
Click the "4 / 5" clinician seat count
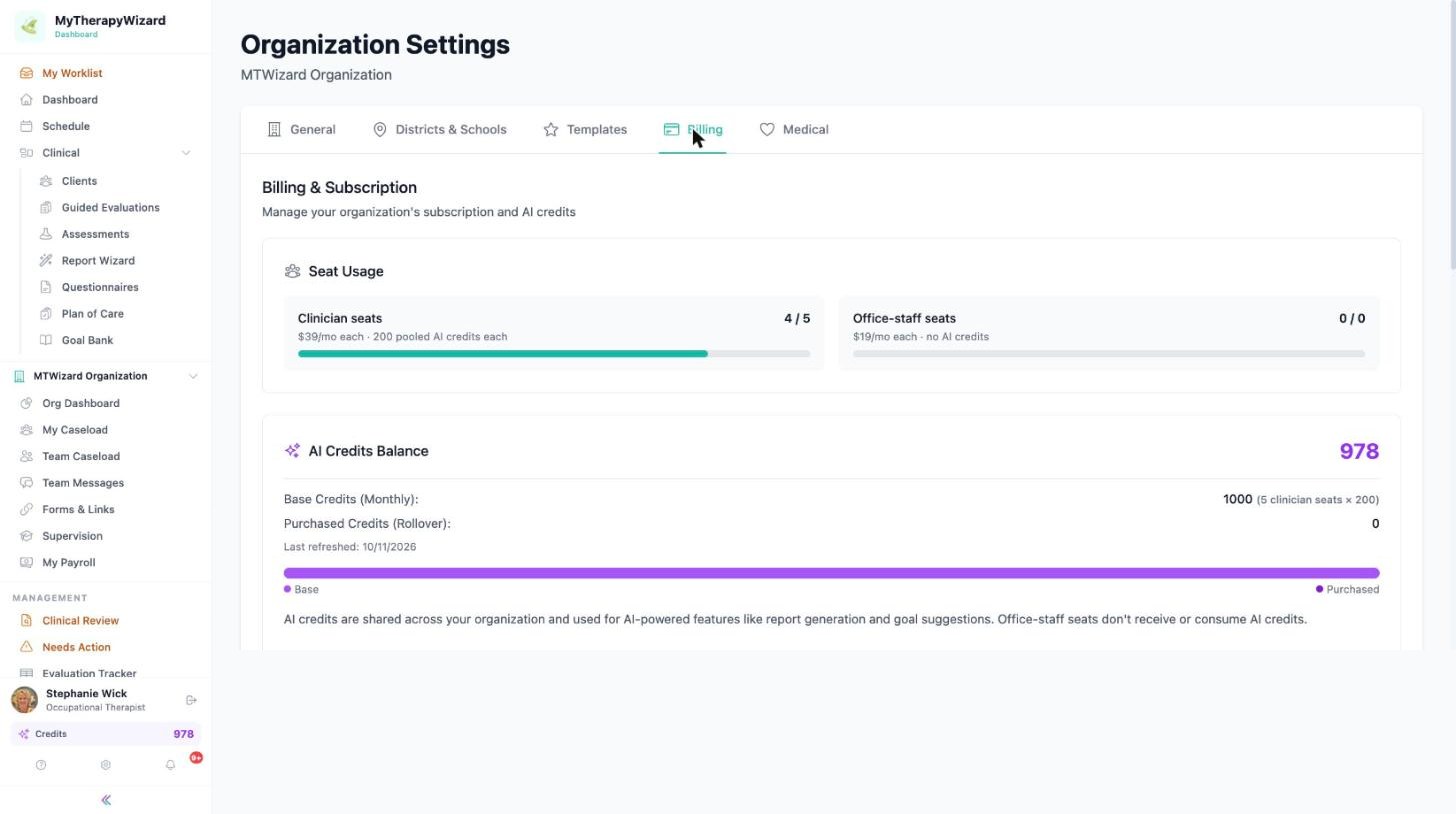[x=797, y=318]
